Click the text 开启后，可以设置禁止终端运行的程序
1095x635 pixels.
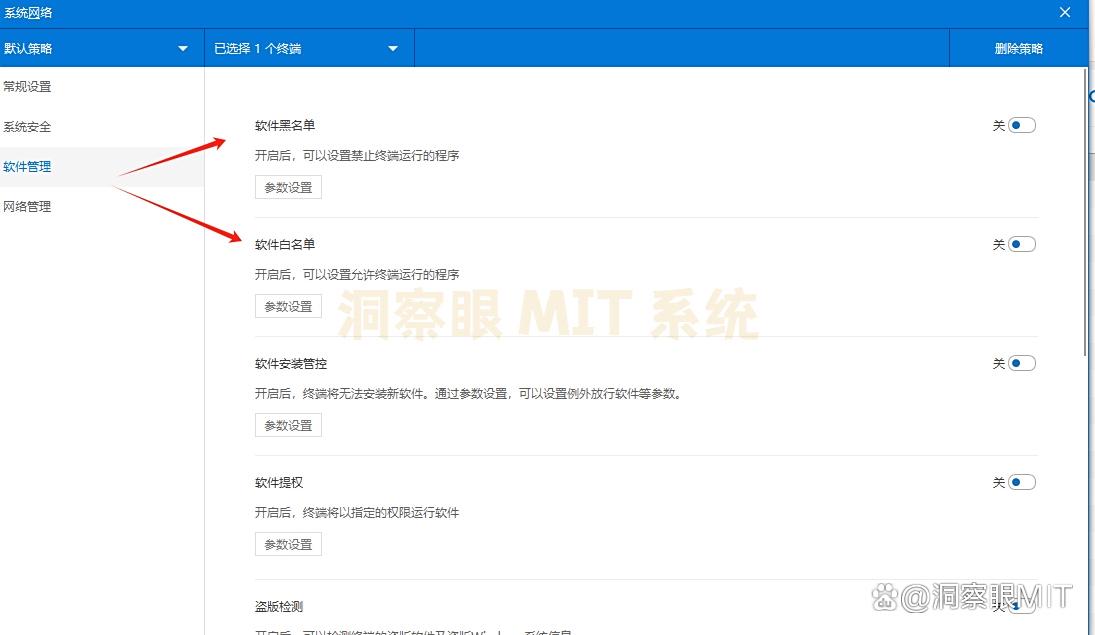[x=357, y=156]
